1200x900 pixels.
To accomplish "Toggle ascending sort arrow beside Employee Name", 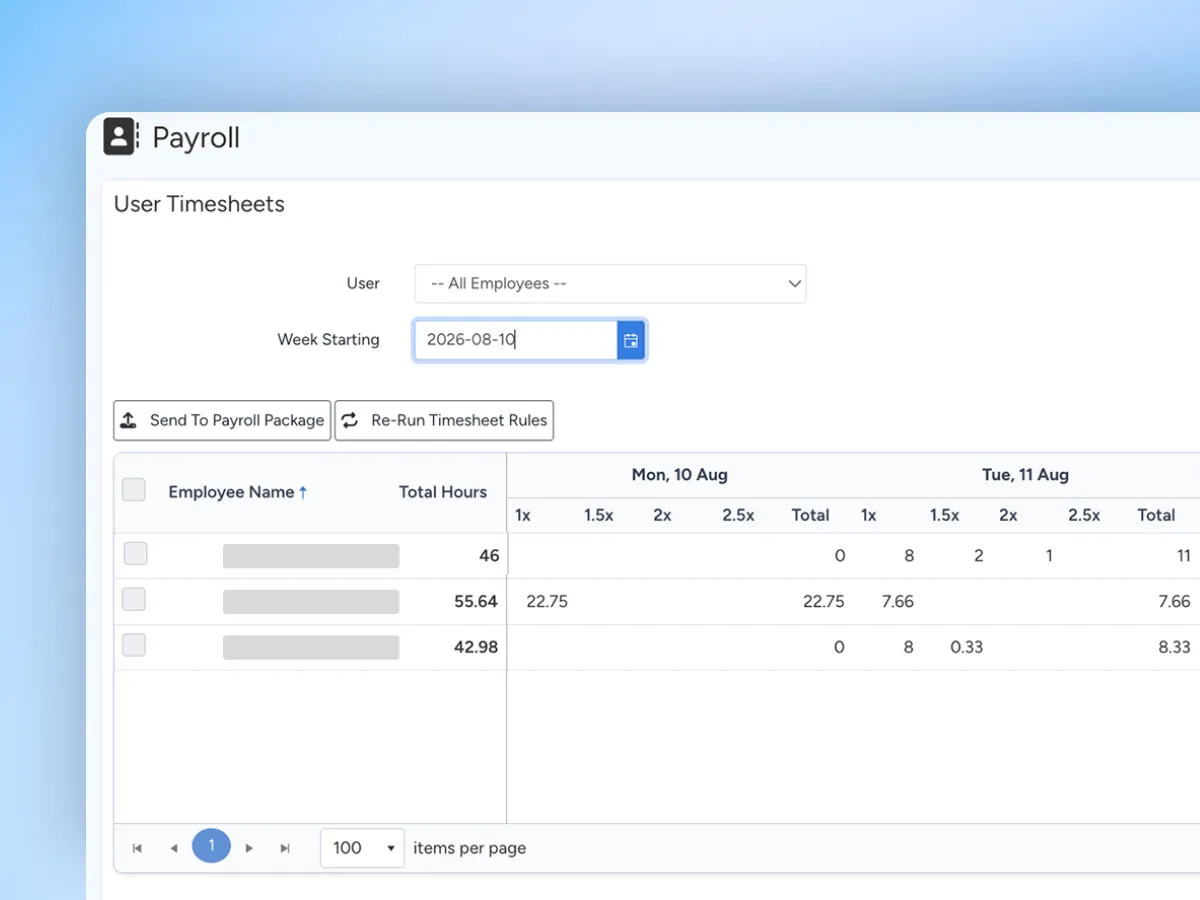I will point(303,492).
